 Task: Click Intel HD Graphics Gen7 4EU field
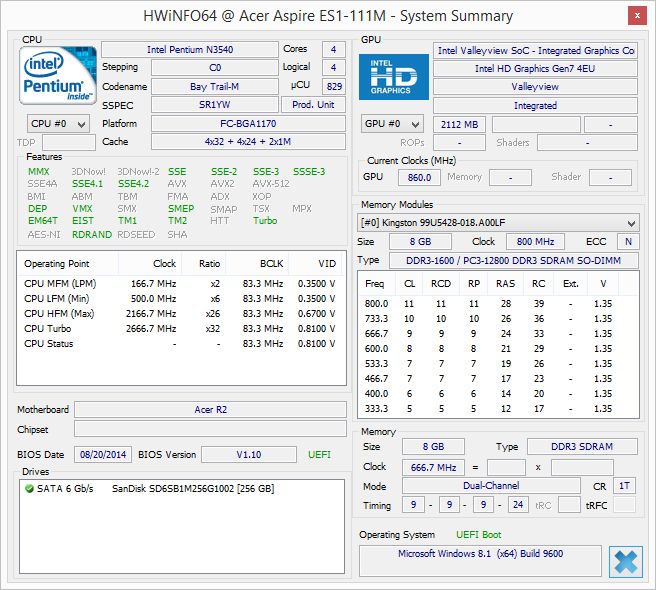(535, 69)
